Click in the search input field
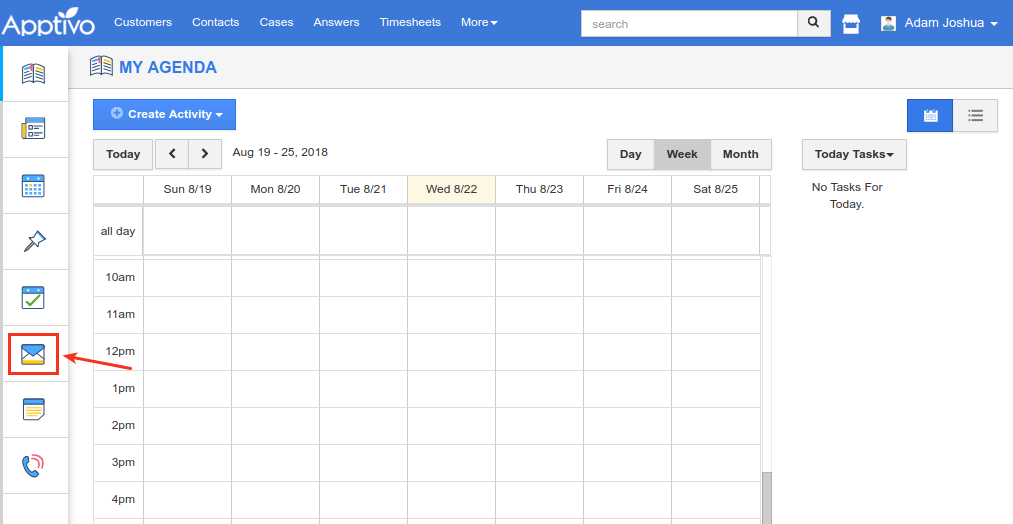Viewport: 1013px width, 524px height. 689,23
